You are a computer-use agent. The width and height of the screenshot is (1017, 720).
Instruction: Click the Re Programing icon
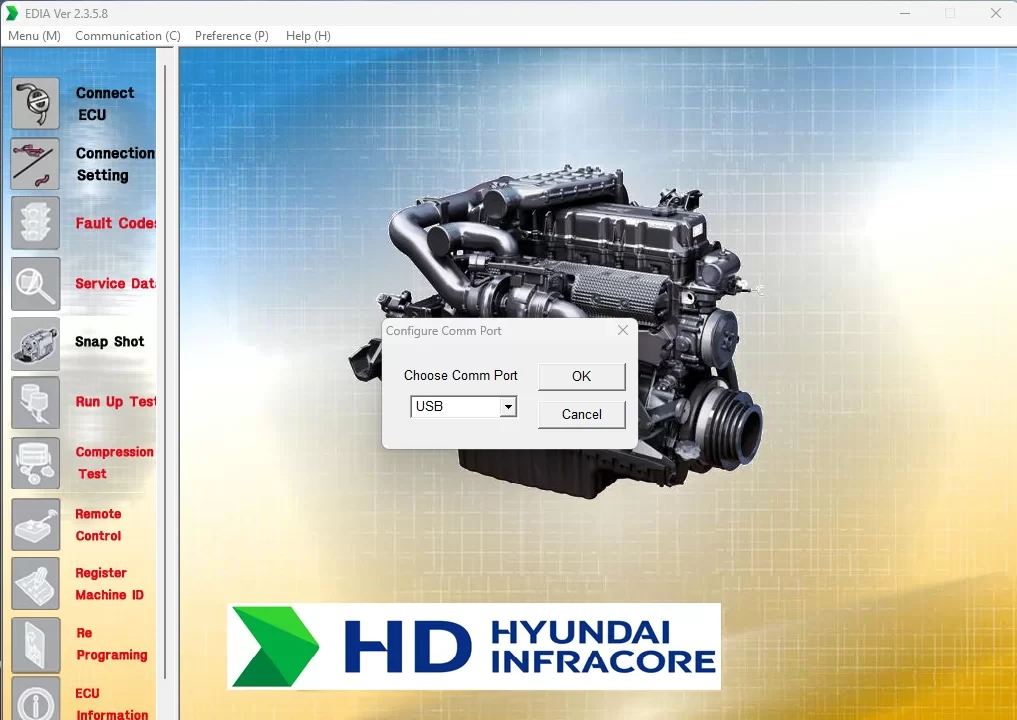(36, 644)
